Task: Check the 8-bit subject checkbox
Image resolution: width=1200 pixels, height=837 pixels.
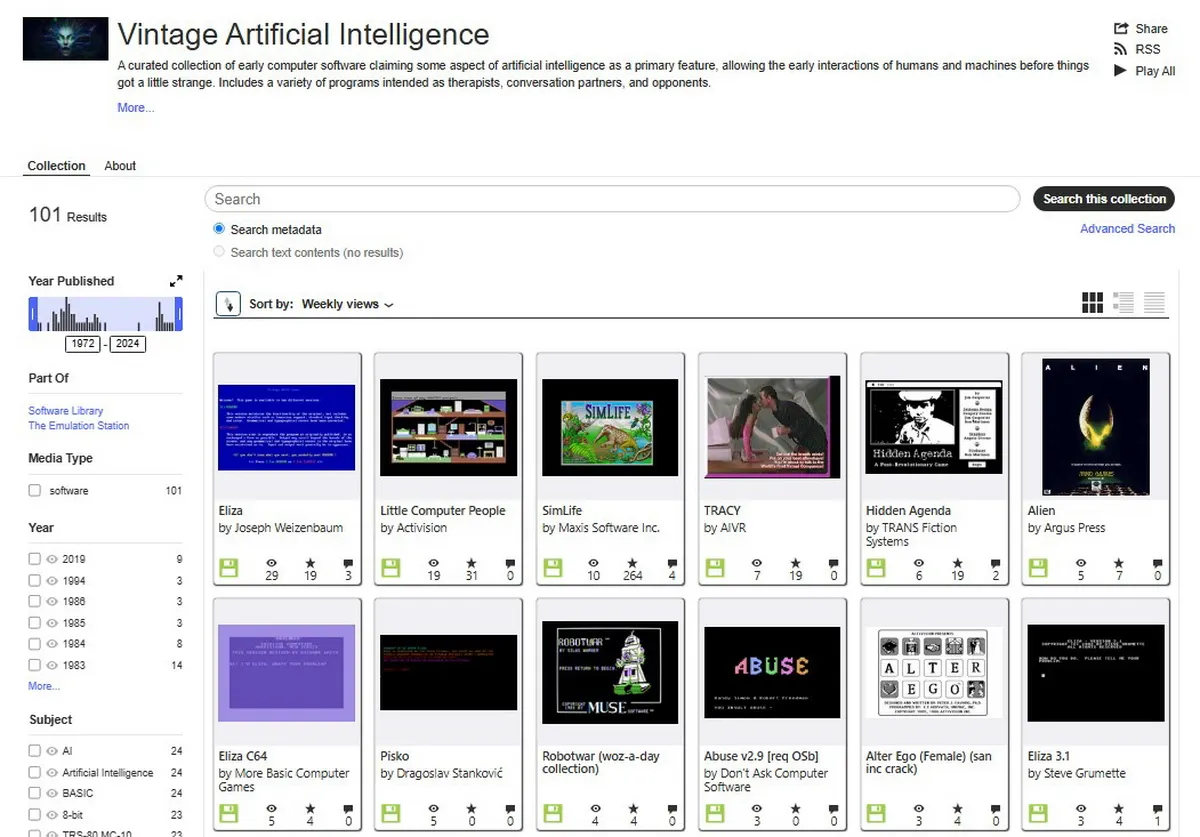Action: click(x=35, y=814)
